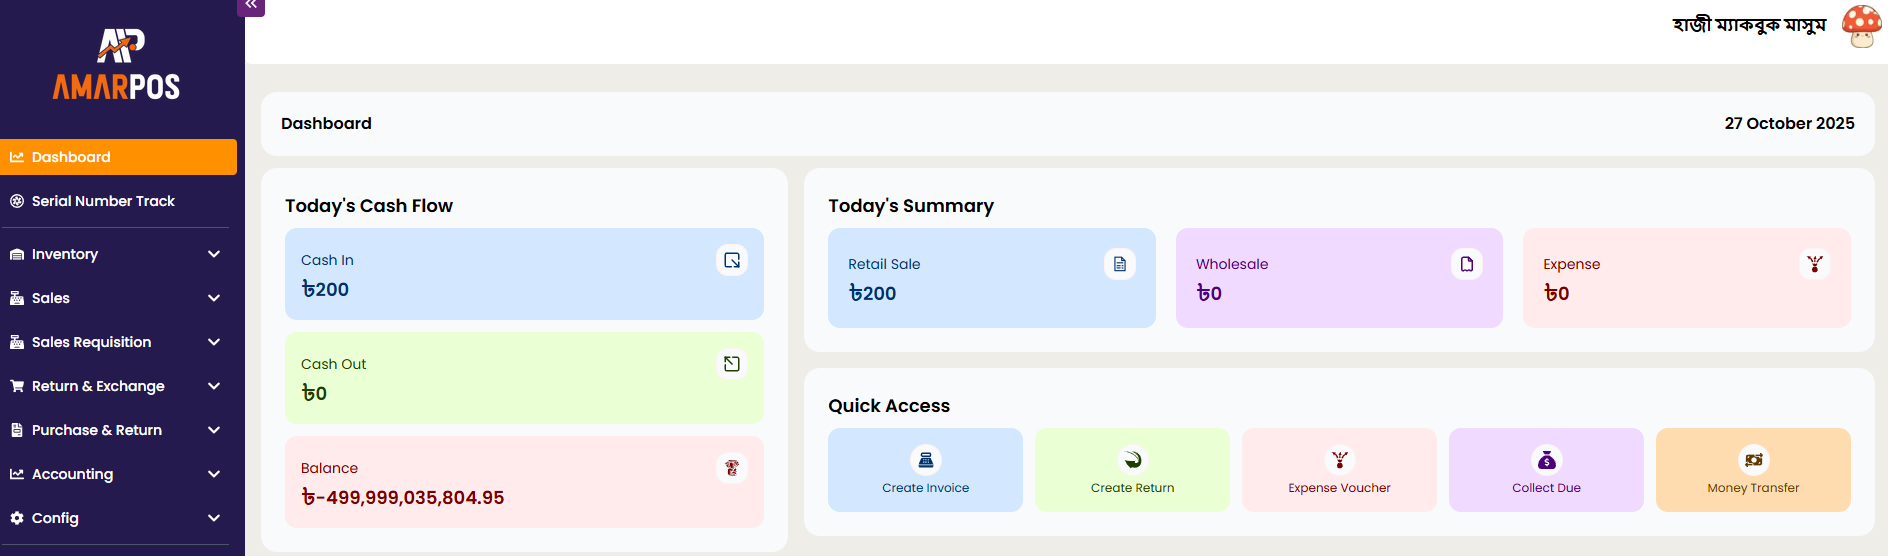
Task: Expand the Sales menu chevron
Action: (x=214, y=298)
